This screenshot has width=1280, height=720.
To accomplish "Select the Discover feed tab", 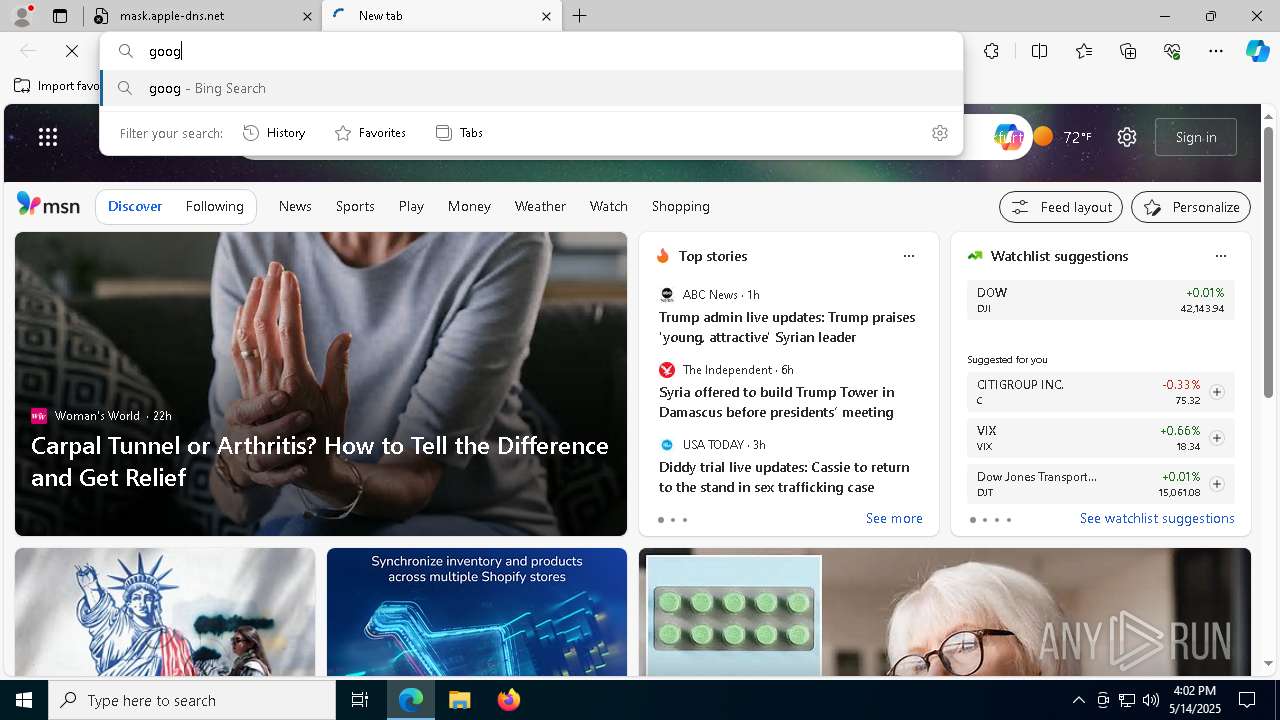I will 135,206.
